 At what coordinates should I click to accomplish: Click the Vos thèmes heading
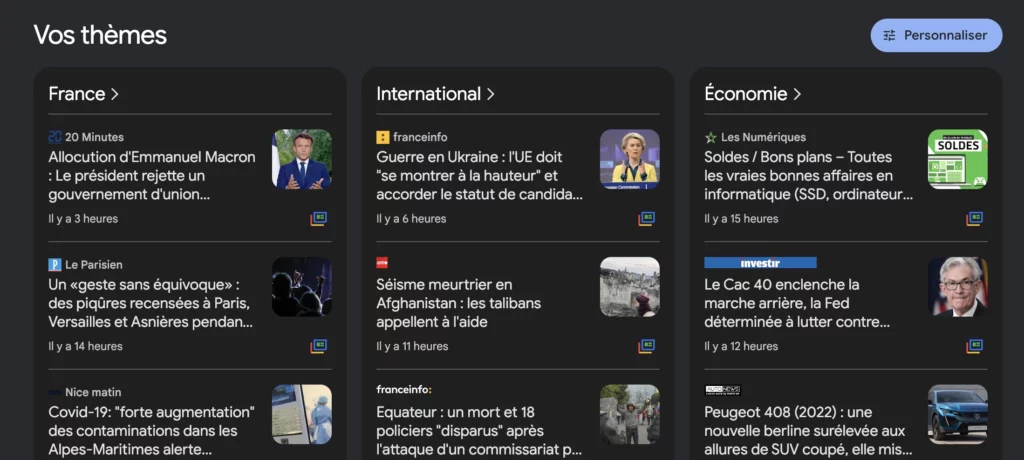pos(100,35)
